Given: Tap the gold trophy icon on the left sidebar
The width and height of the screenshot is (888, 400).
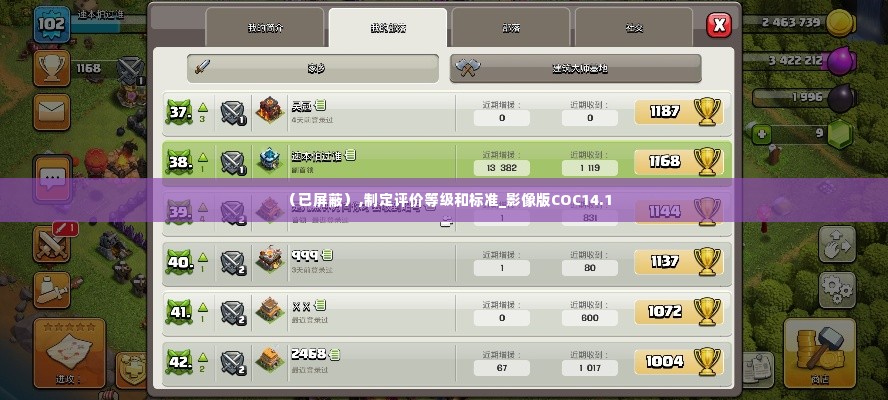Looking at the screenshot, I should [x=52, y=68].
